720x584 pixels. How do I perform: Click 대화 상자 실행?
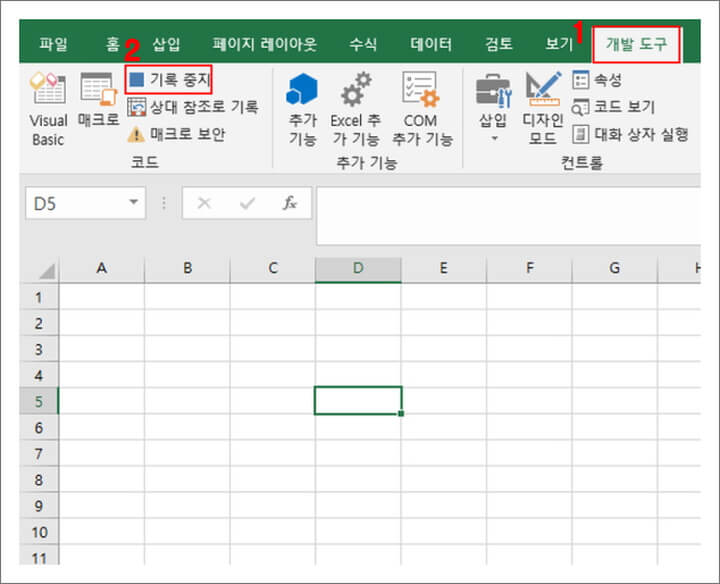click(x=630, y=135)
